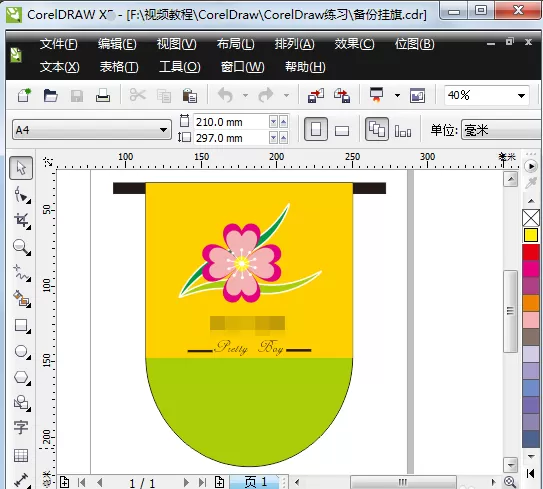The image size is (543, 489).
Task: Open the Application launcher icon
Action: click(x=376, y=95)
